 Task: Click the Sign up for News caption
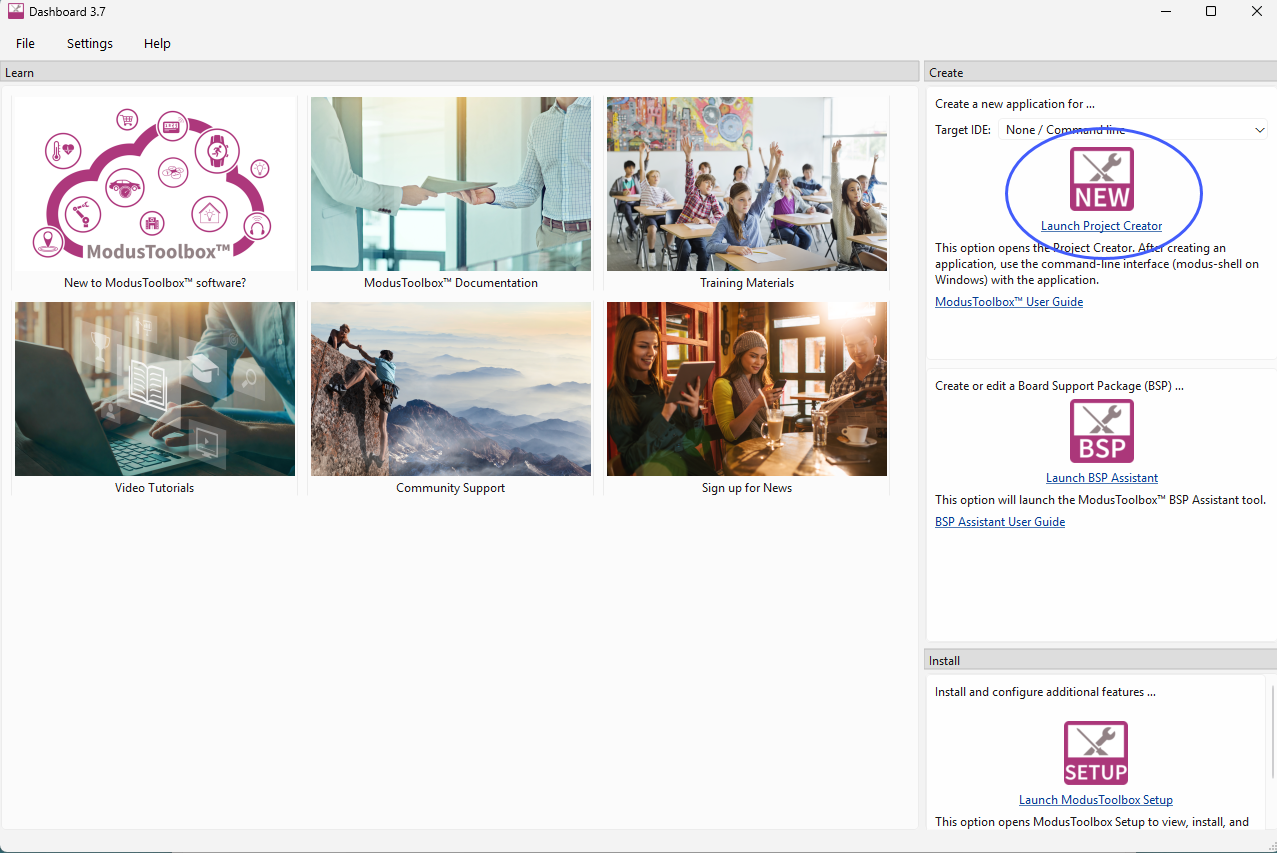pos(747,488)
